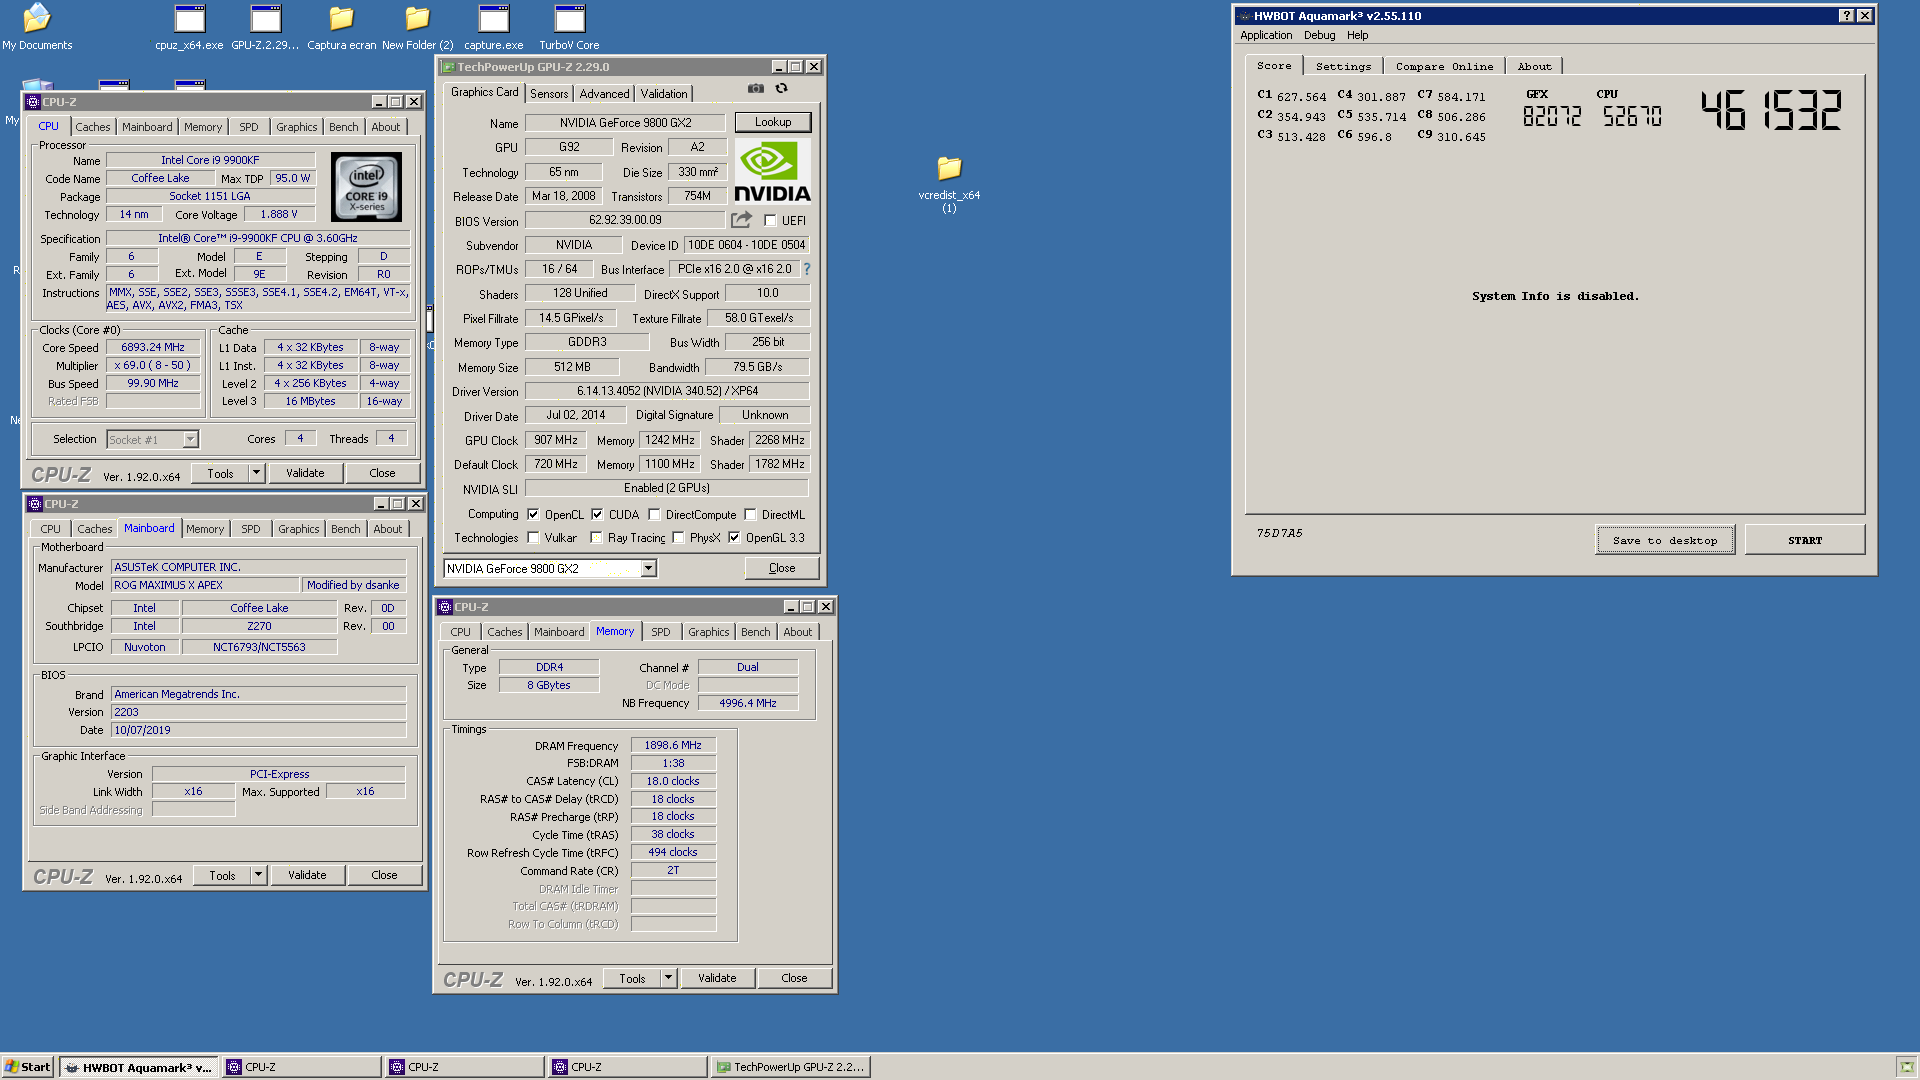Toggle the CUDA checkbox
1920x1080 pixels.
tap(597, 515)
